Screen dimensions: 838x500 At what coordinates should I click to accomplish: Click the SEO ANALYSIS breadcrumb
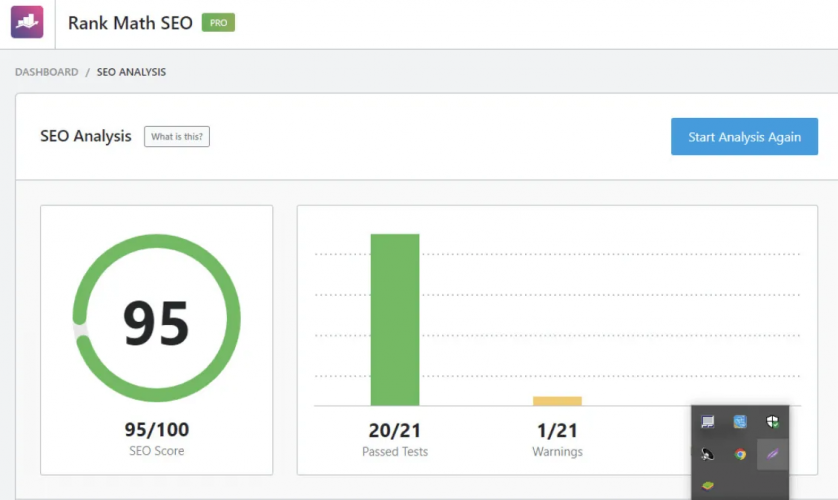click(x=131, y=72)
